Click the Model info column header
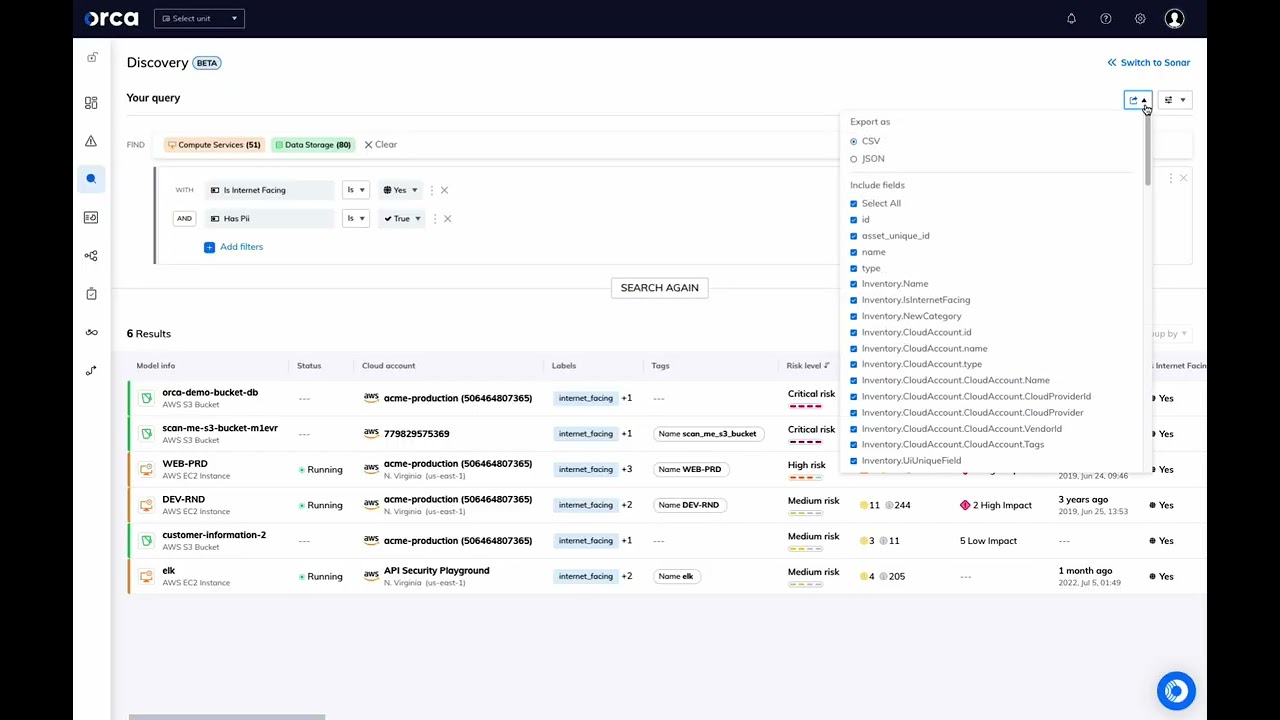This screenshot has width=1280, height=720. (x=156, y=366)
